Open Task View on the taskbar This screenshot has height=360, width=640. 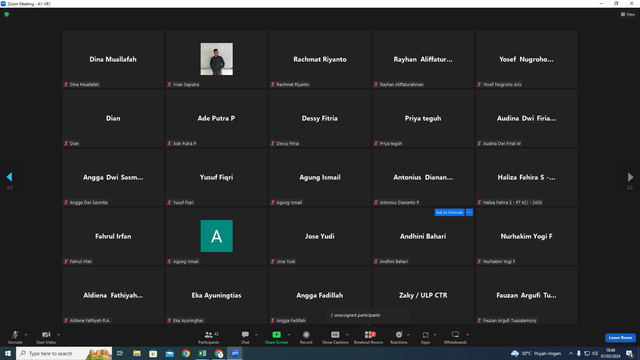pos(120,353)
